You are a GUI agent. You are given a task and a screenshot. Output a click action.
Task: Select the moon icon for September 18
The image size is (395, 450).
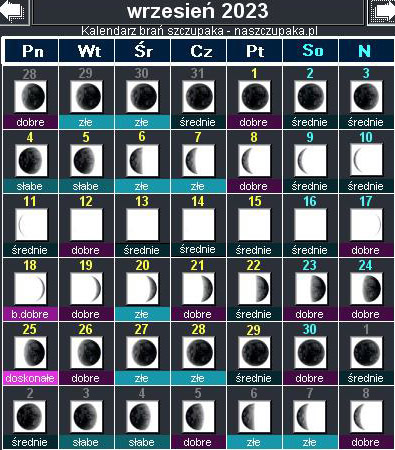[30, 289]
